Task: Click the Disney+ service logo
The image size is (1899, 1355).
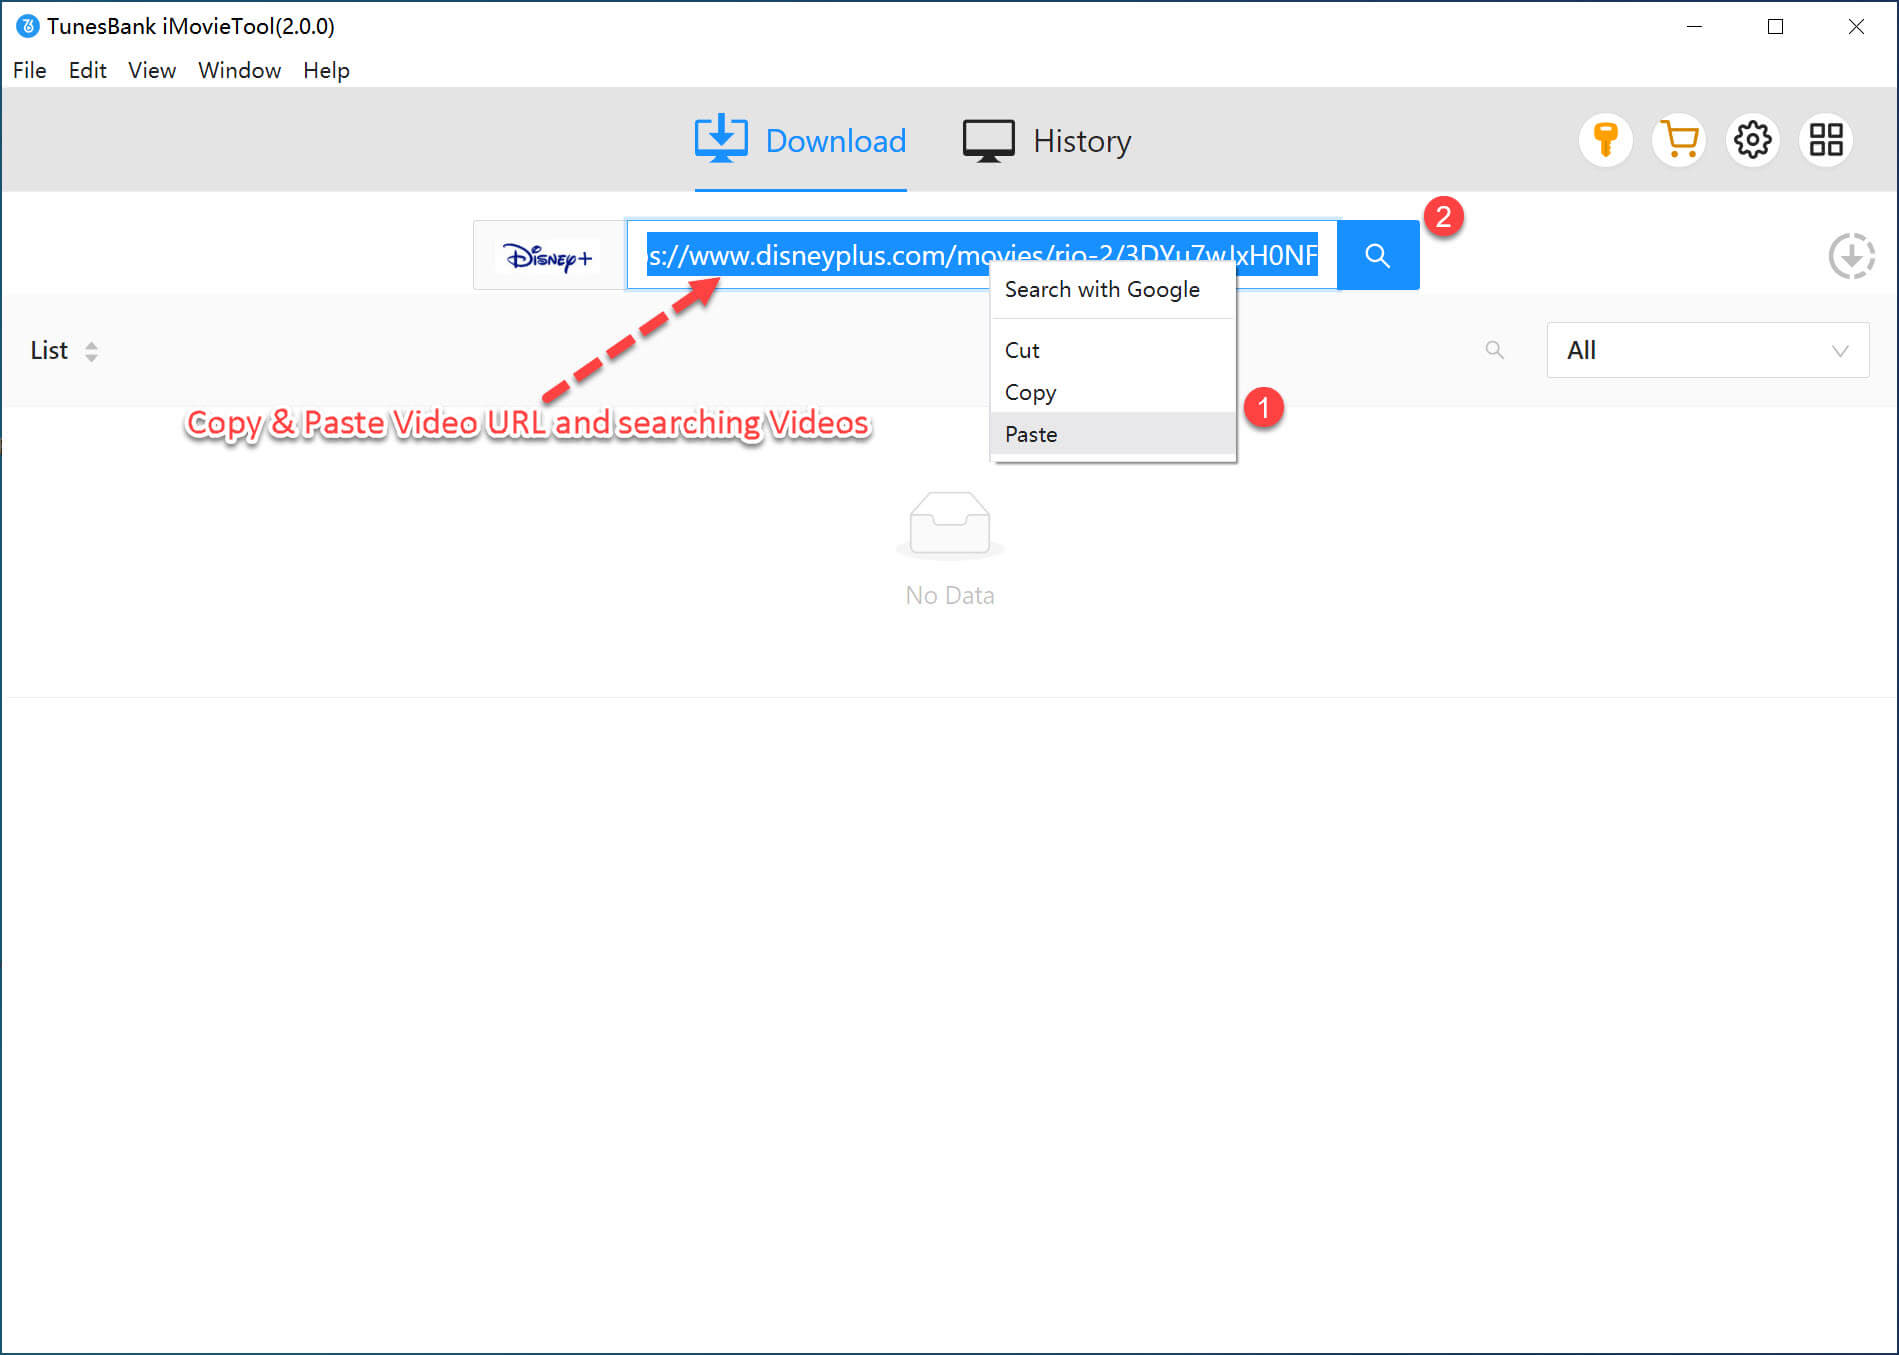Action: tap(549, 257)
